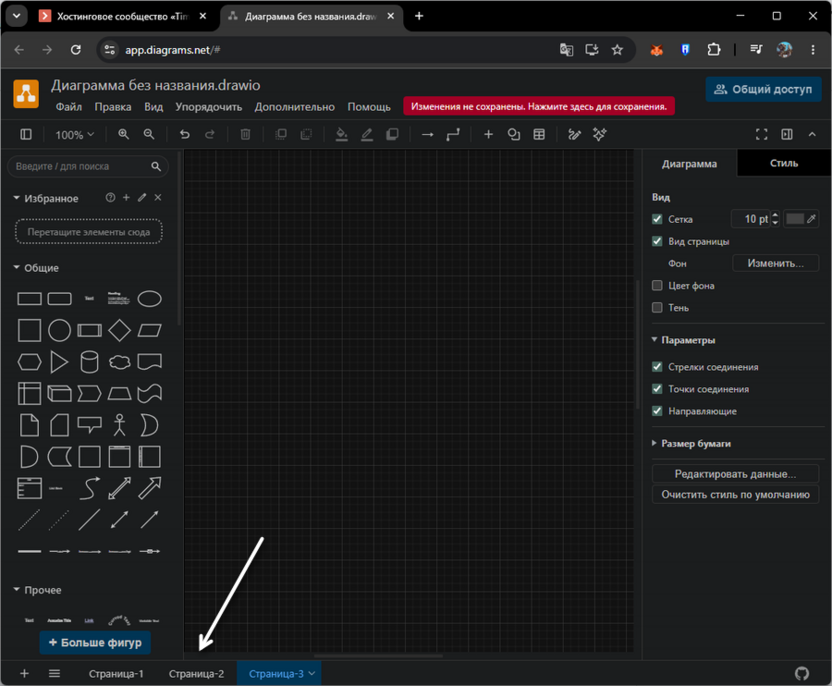The width and height of the screenshot is (832, 686).
Task: Select the waypoints connector style icon
Action: point(453,134)
